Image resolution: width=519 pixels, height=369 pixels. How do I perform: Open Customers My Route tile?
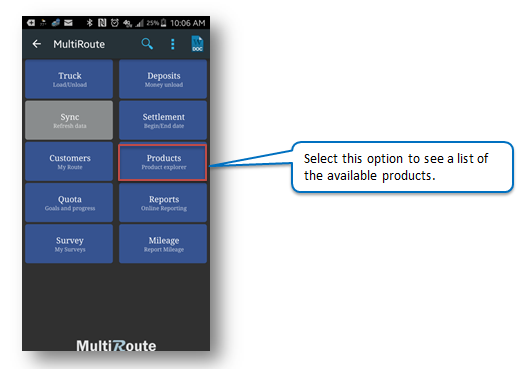[x=69, y=162]
